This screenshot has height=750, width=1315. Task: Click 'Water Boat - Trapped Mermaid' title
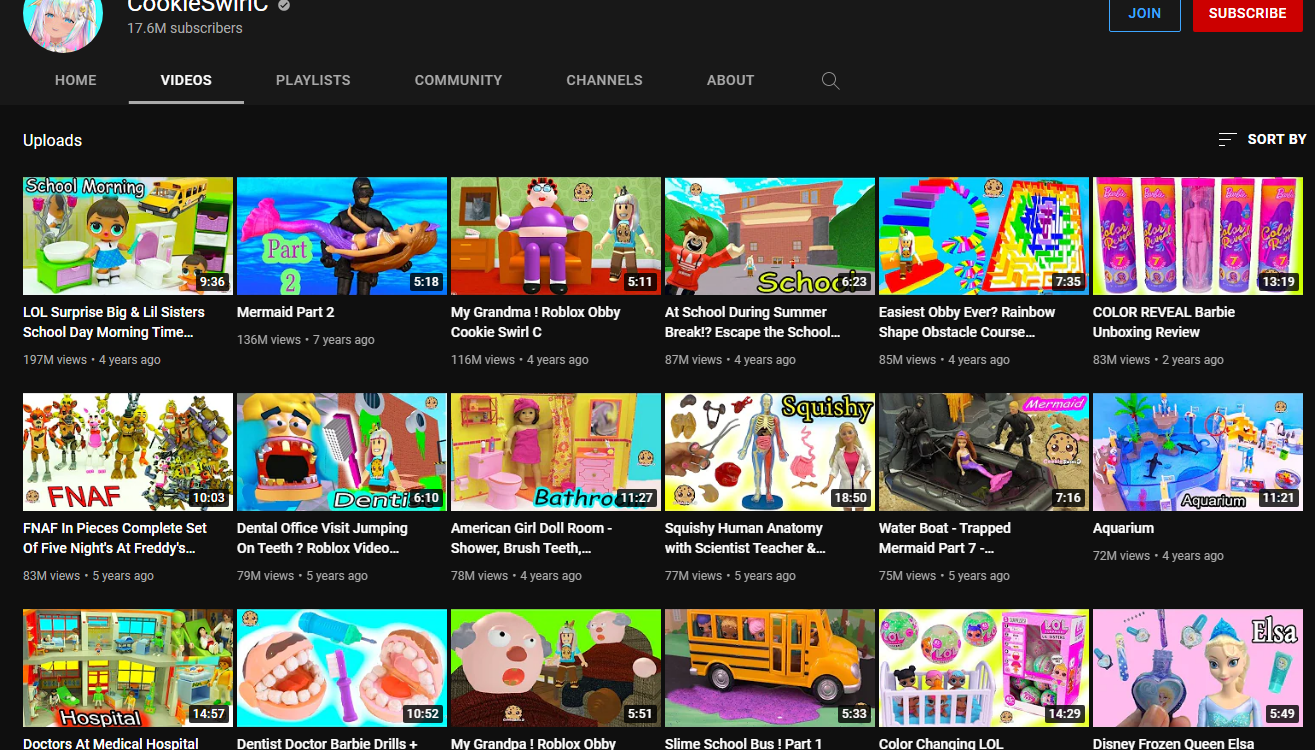tap(945, 538)
